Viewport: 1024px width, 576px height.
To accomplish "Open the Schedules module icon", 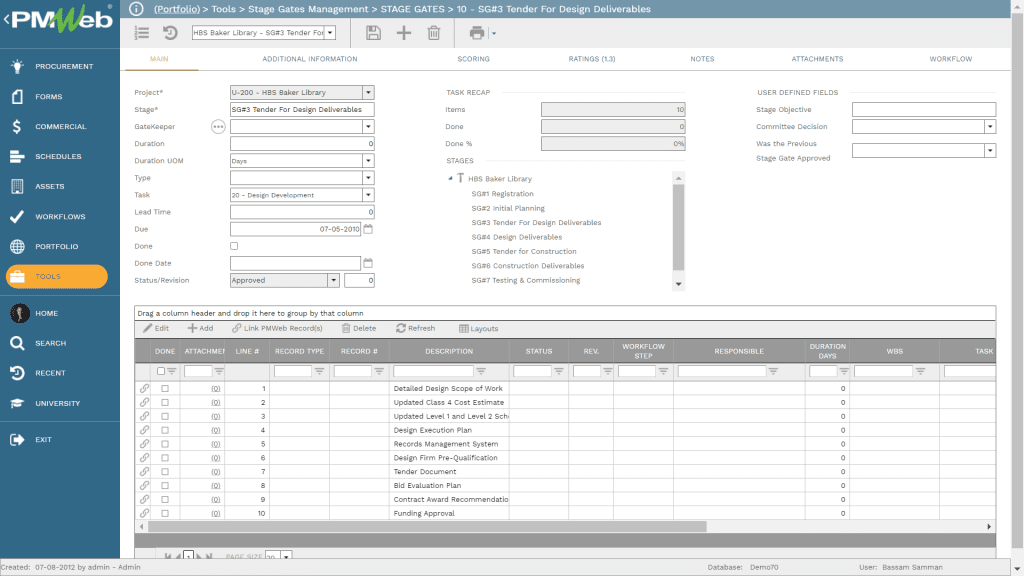I will point(17,157).
